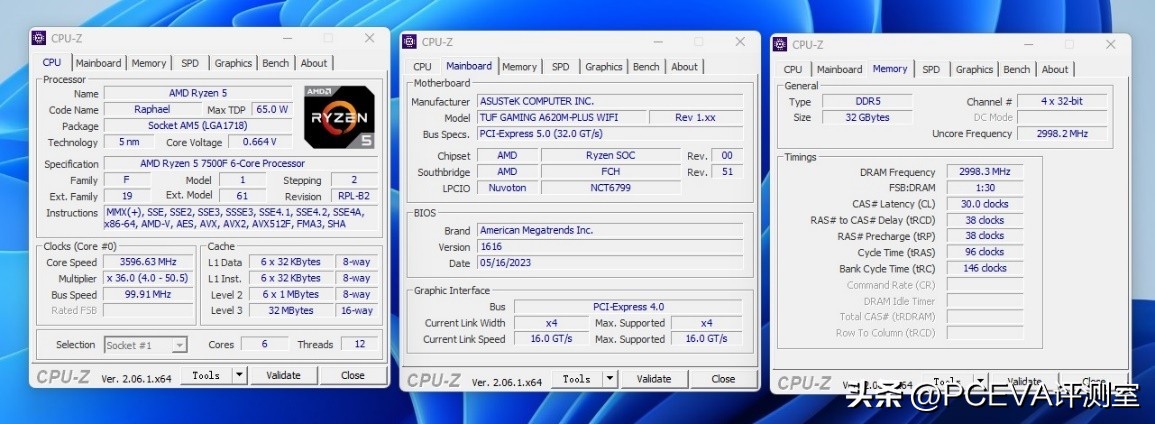The width and height of the screenshot is (1155, 424).
Task: Click the CPU-Z icon in left window title bar
Action: pos(39,38)
